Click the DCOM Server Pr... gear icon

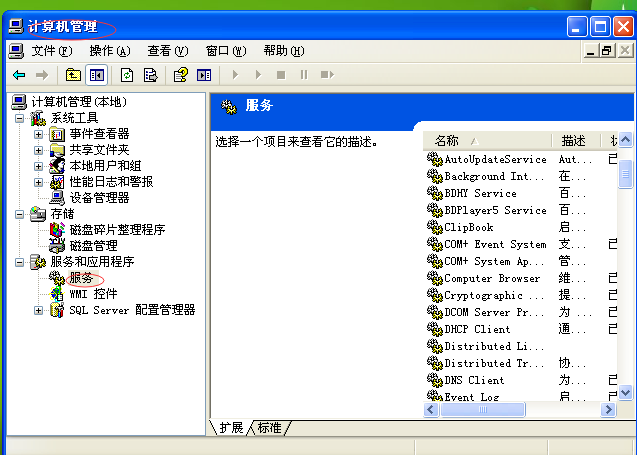click(x=434, y=312)
